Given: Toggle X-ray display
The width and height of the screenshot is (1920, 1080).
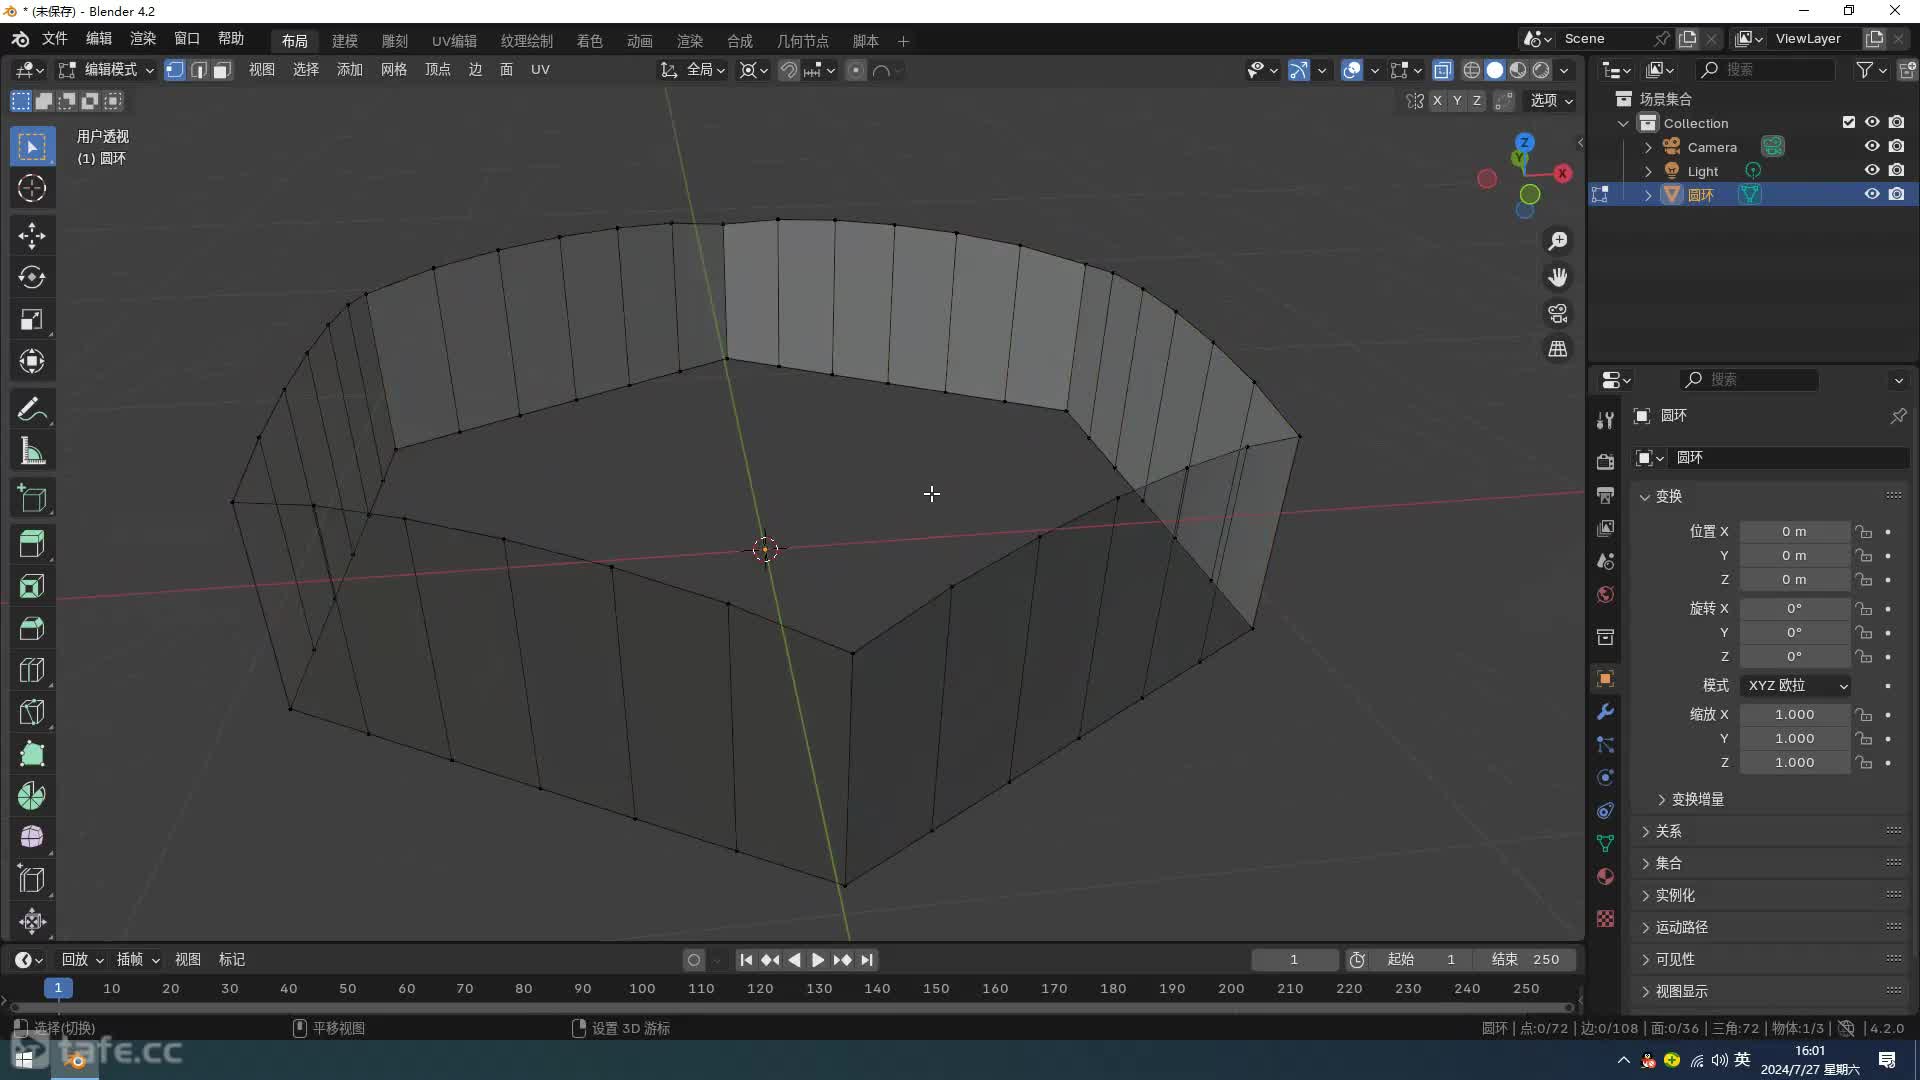Looking at the screenshot, I should click(1442, 70).
